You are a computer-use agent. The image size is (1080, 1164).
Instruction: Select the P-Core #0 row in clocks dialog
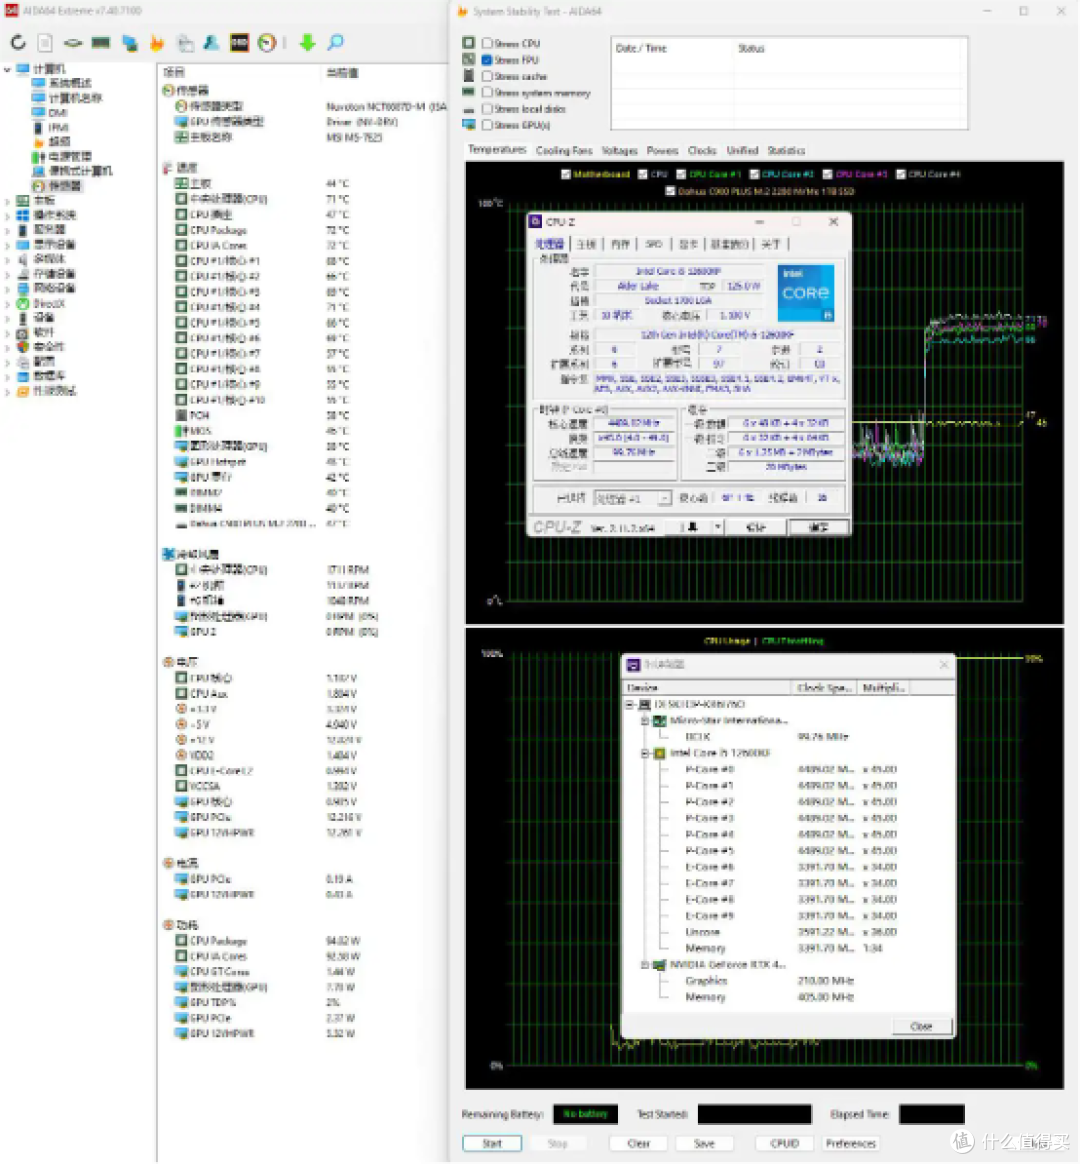tap(789, 769)
